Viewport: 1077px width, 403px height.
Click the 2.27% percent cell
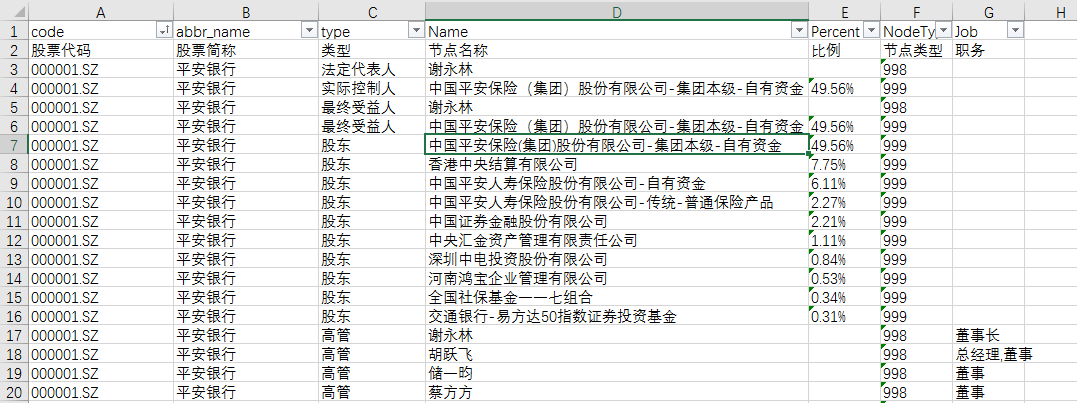pos(845,203)
